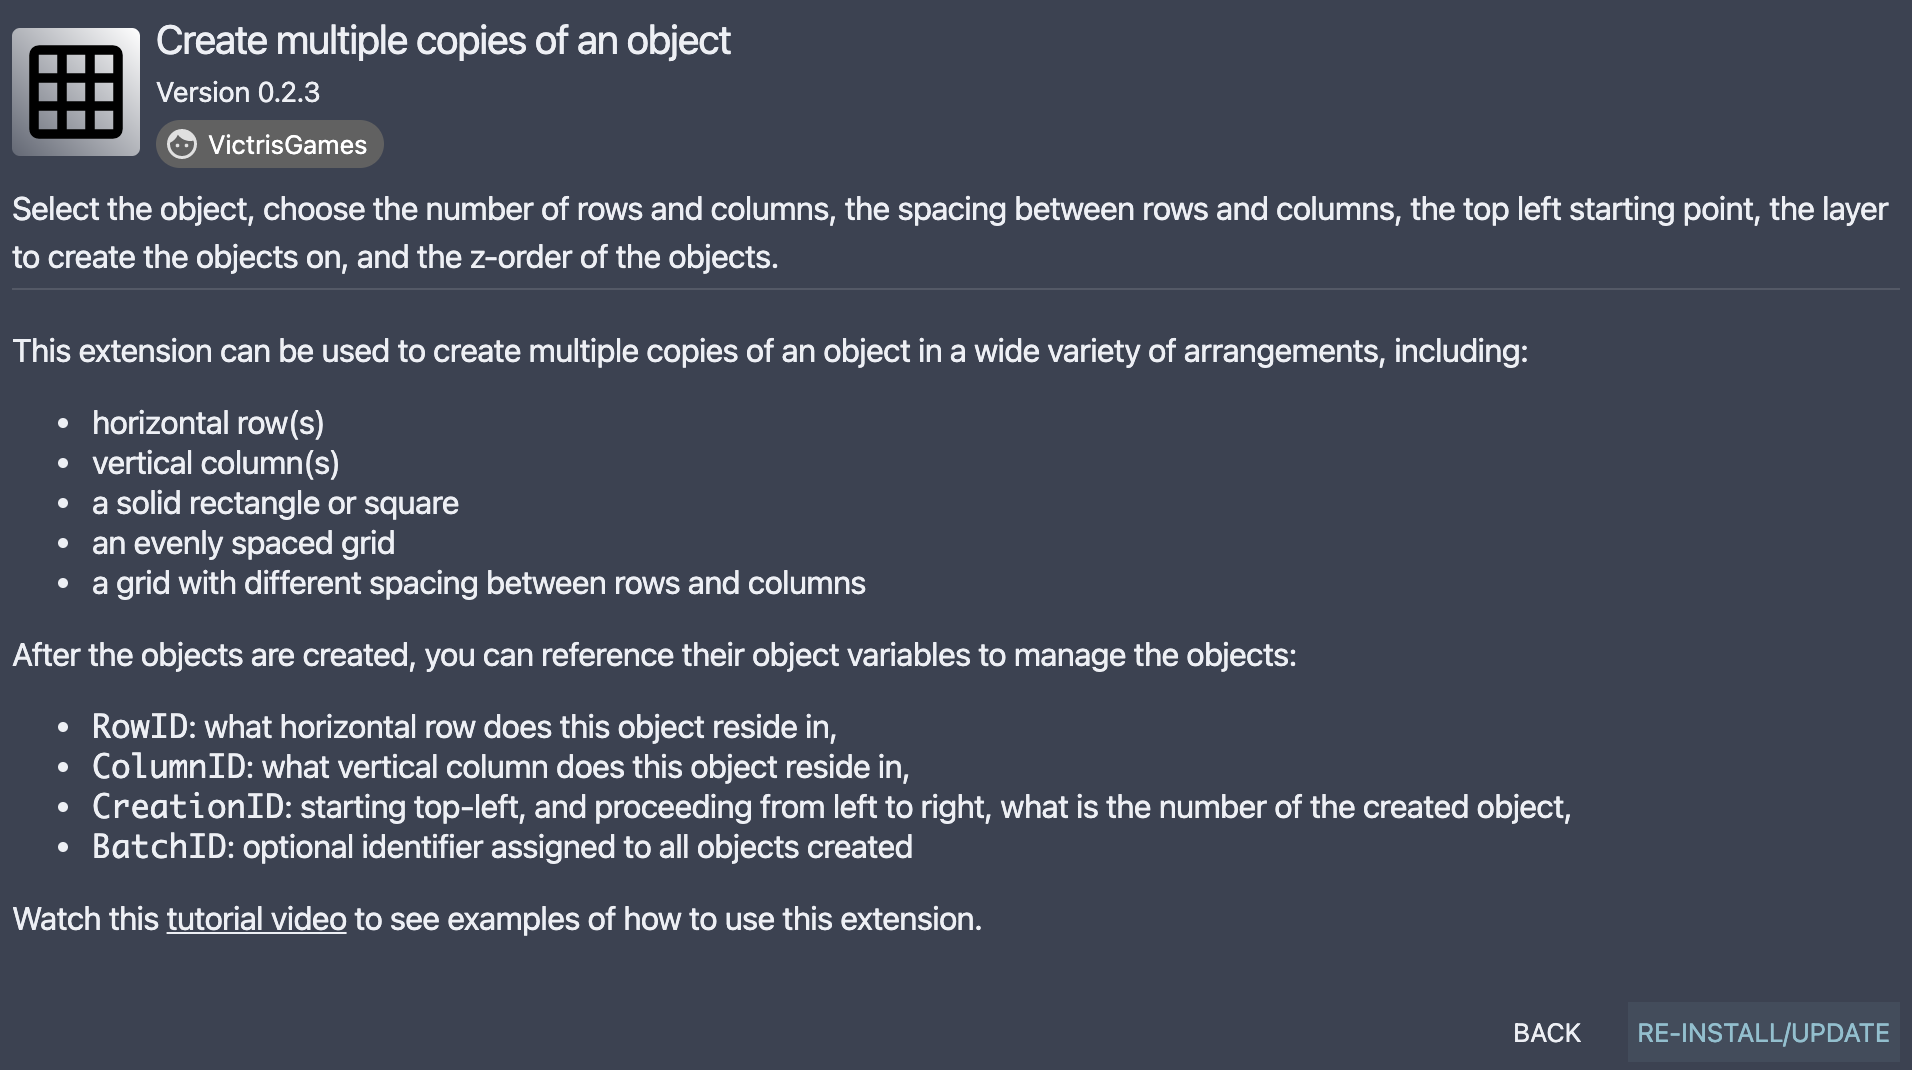This screenshot has height=1070, width=1912.
Task: Click the grid-shaped extension icon
Action: coord(76,92)
